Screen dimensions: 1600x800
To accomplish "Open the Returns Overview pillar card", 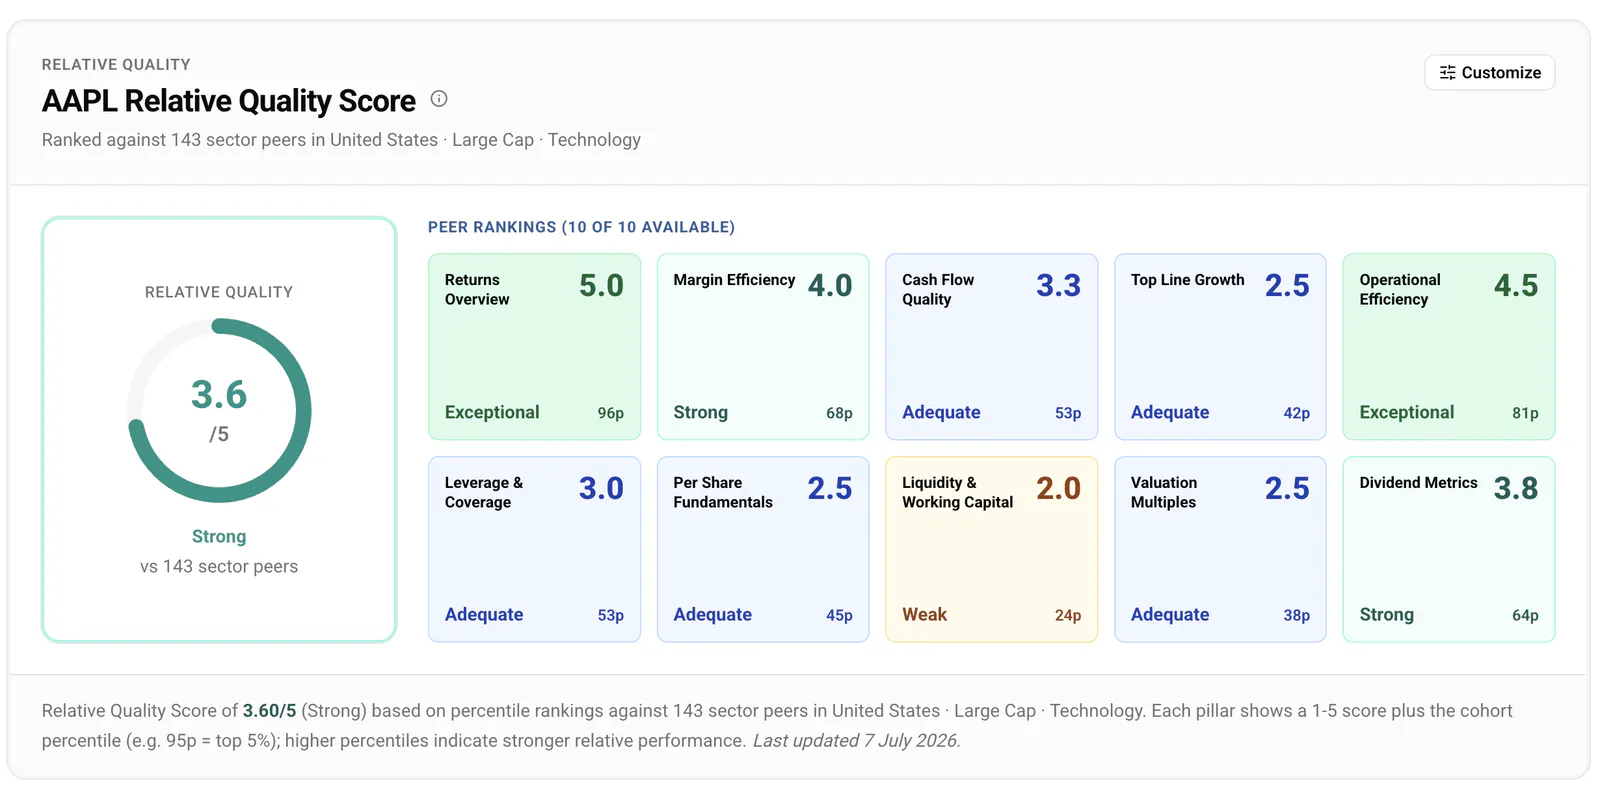I will (535, 347).
